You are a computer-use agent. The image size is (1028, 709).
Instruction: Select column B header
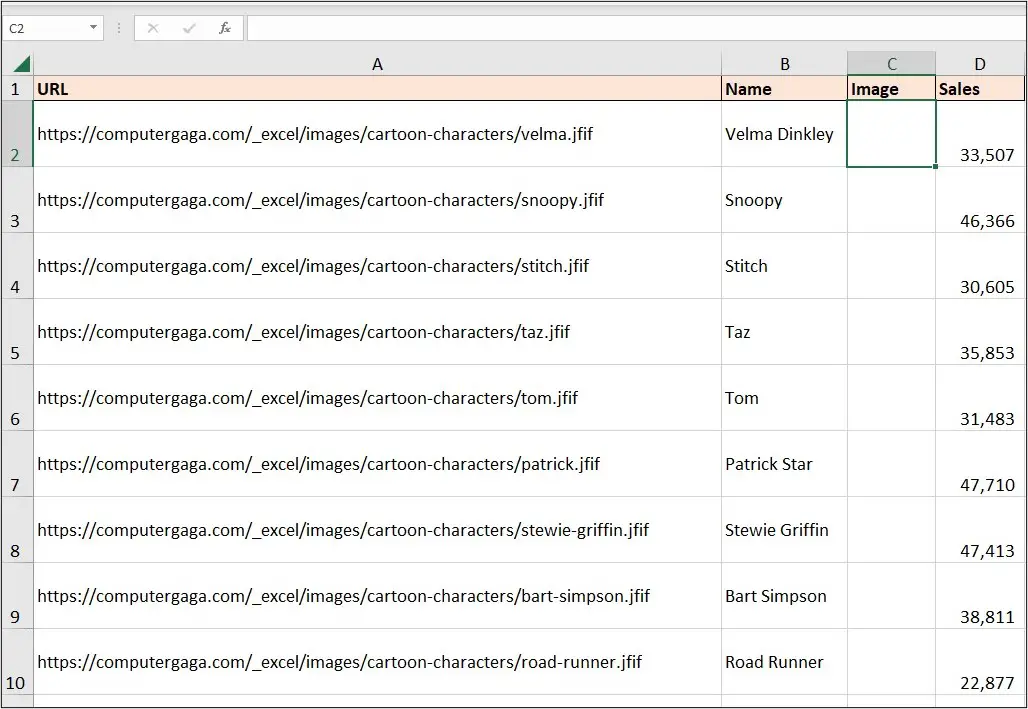tap(784, 62)
